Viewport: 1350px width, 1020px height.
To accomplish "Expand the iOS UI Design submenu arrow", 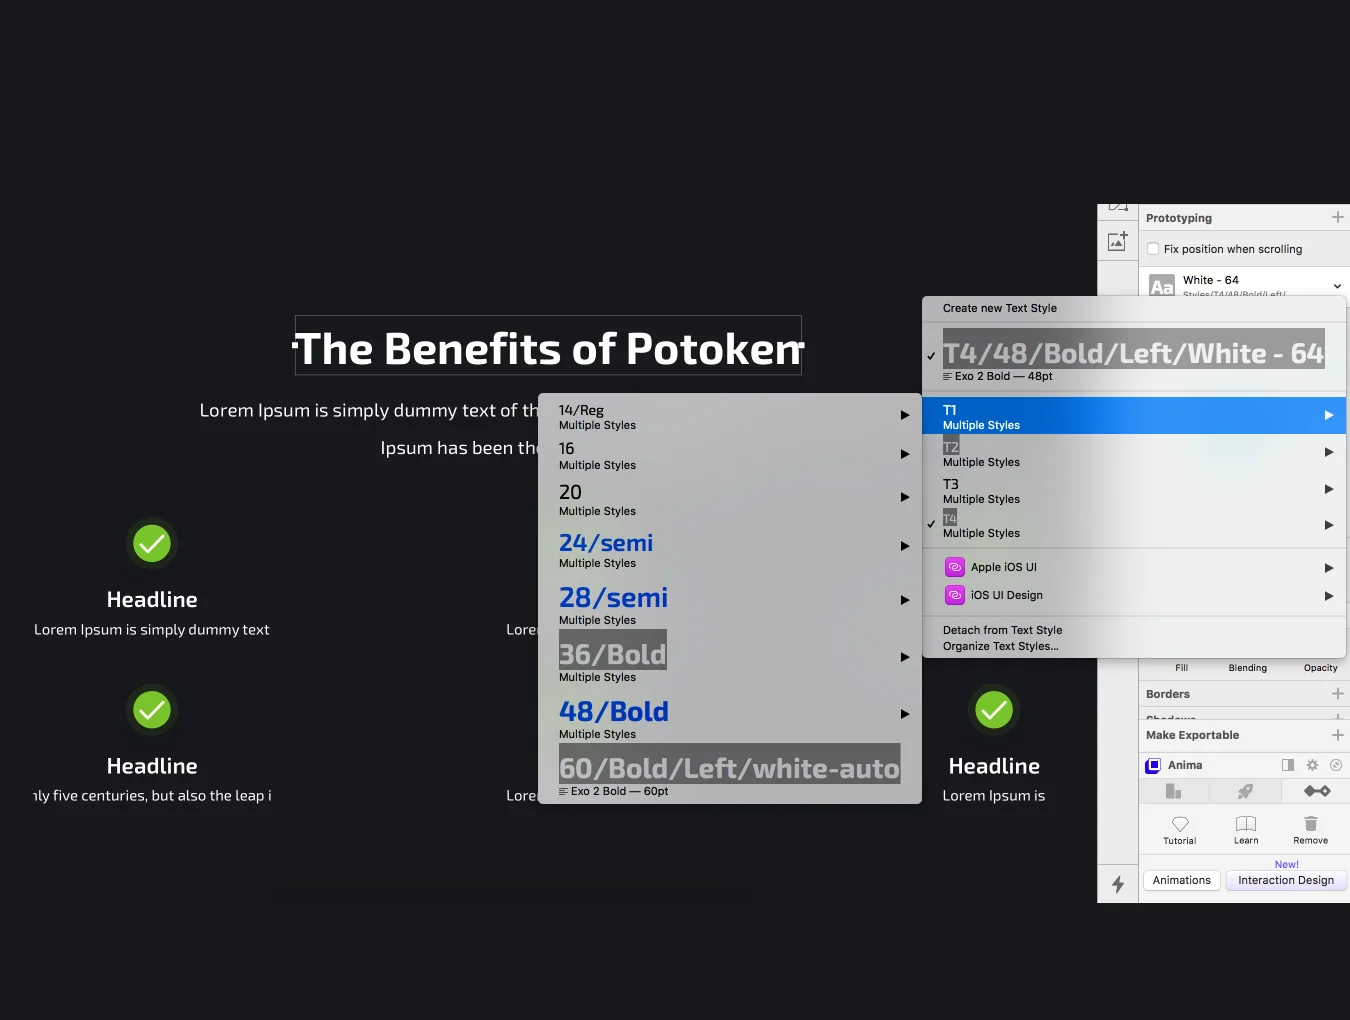I will click(1329, 595).
